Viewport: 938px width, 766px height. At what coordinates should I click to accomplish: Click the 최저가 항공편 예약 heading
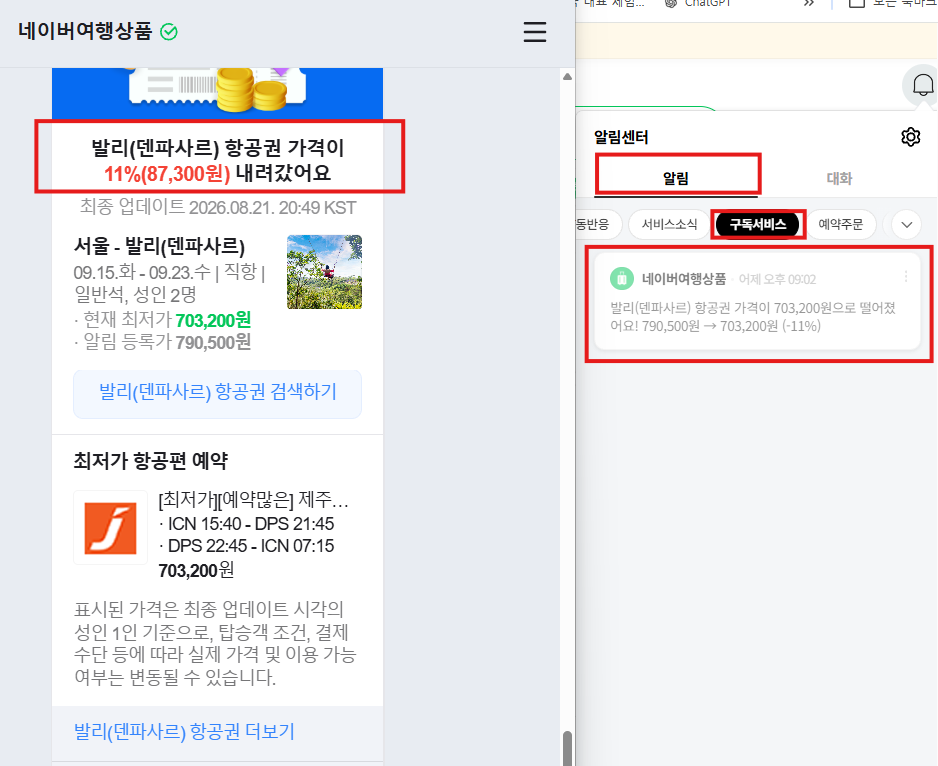tap(151, 461)
